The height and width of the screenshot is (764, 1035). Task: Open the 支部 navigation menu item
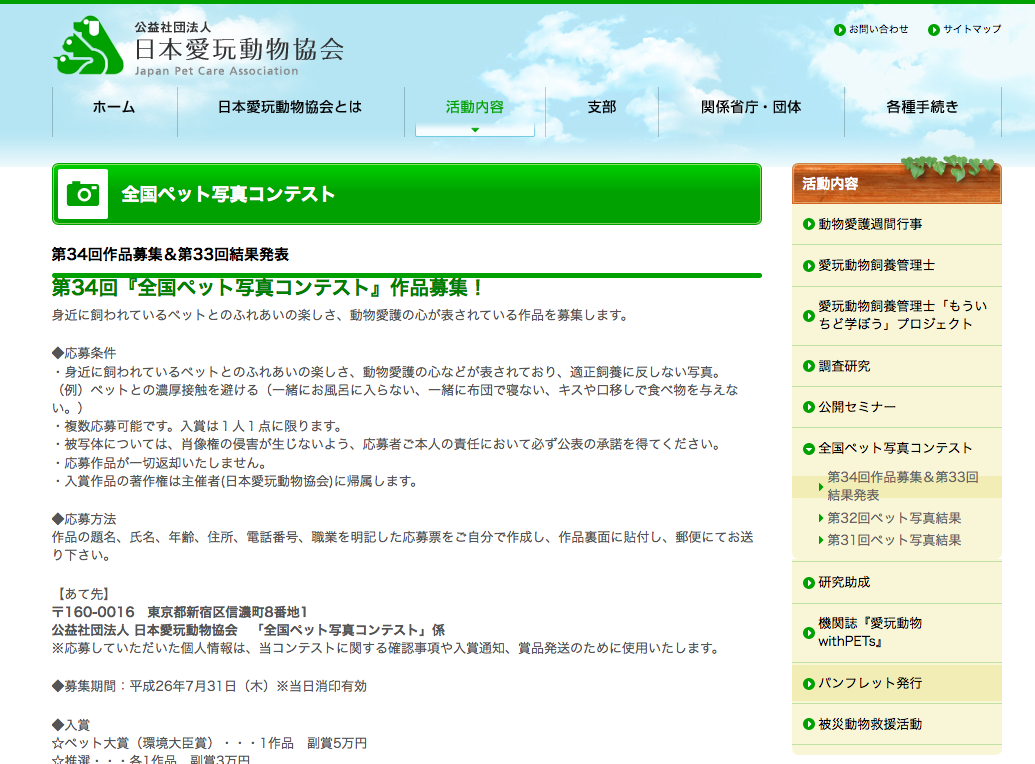pyautogui.click(x=601, y=107)
